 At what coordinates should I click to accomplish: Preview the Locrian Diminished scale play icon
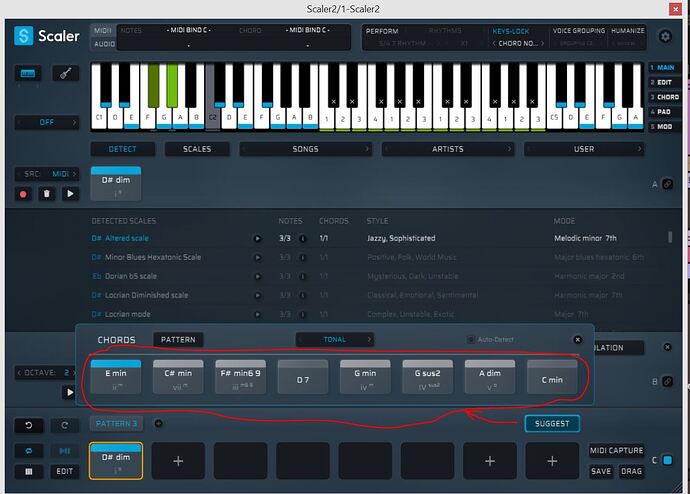(x=257, y=296)
